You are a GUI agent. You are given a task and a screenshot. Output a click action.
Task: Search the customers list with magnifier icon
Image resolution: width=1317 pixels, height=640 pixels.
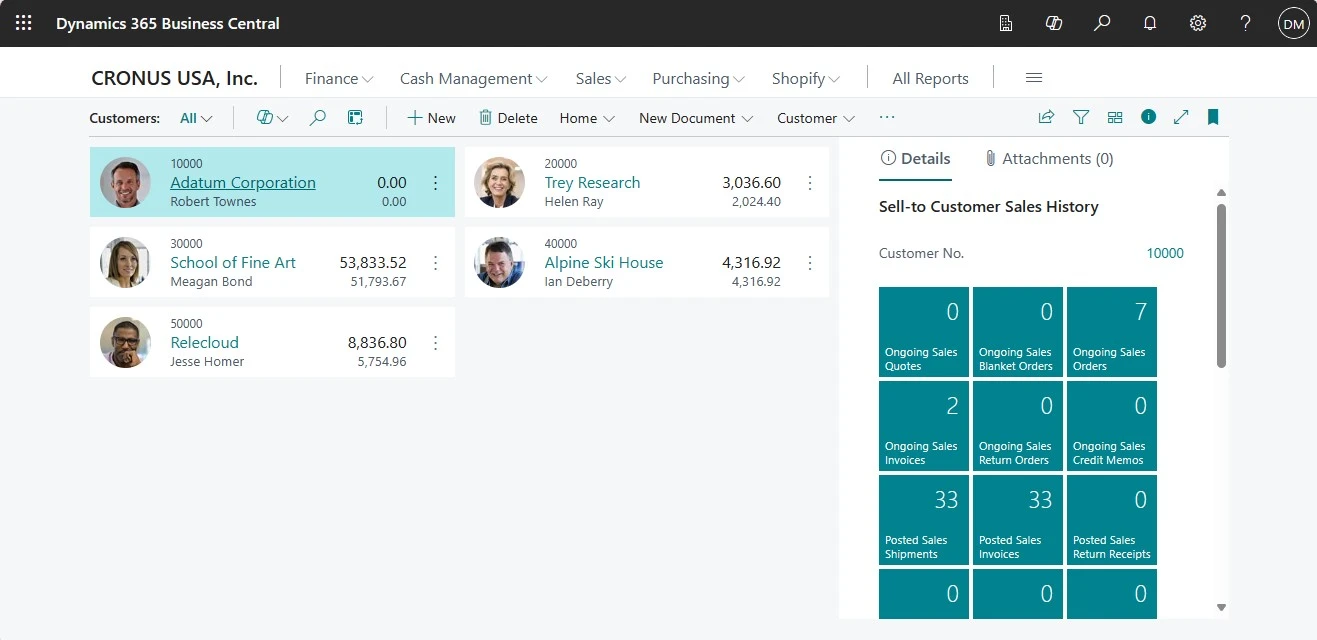coord(317,118)
